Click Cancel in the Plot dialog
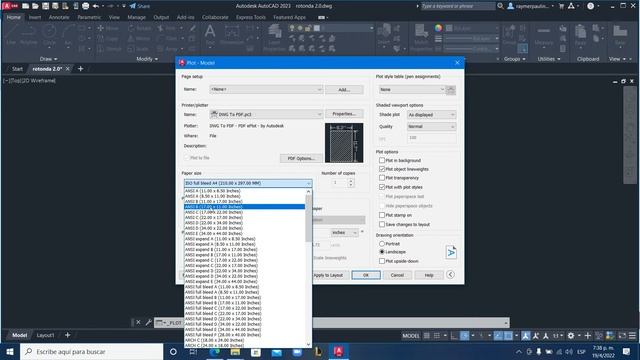This screenshot has height=360, width=640. click(x=397, y=275)
